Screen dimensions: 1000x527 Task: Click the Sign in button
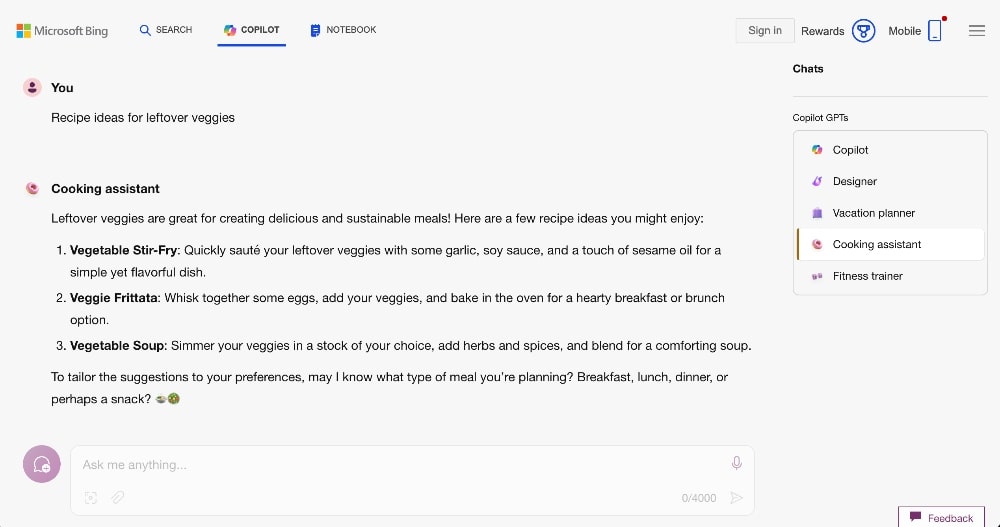(765, 30)
